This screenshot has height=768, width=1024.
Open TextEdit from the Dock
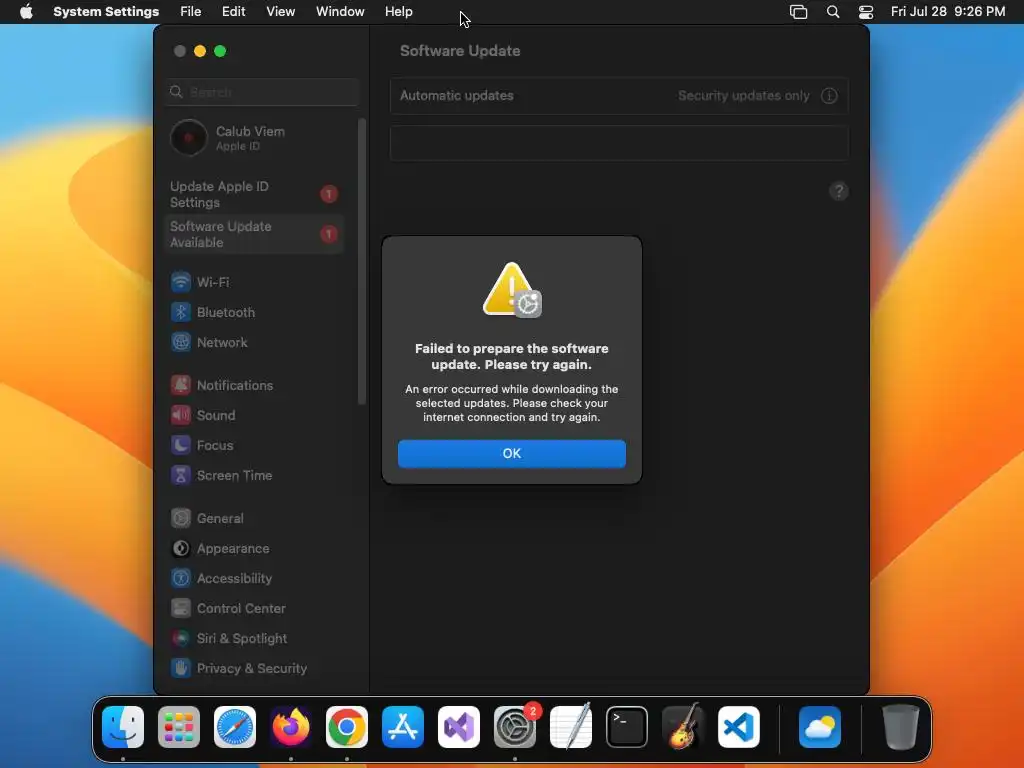point(571,727)
